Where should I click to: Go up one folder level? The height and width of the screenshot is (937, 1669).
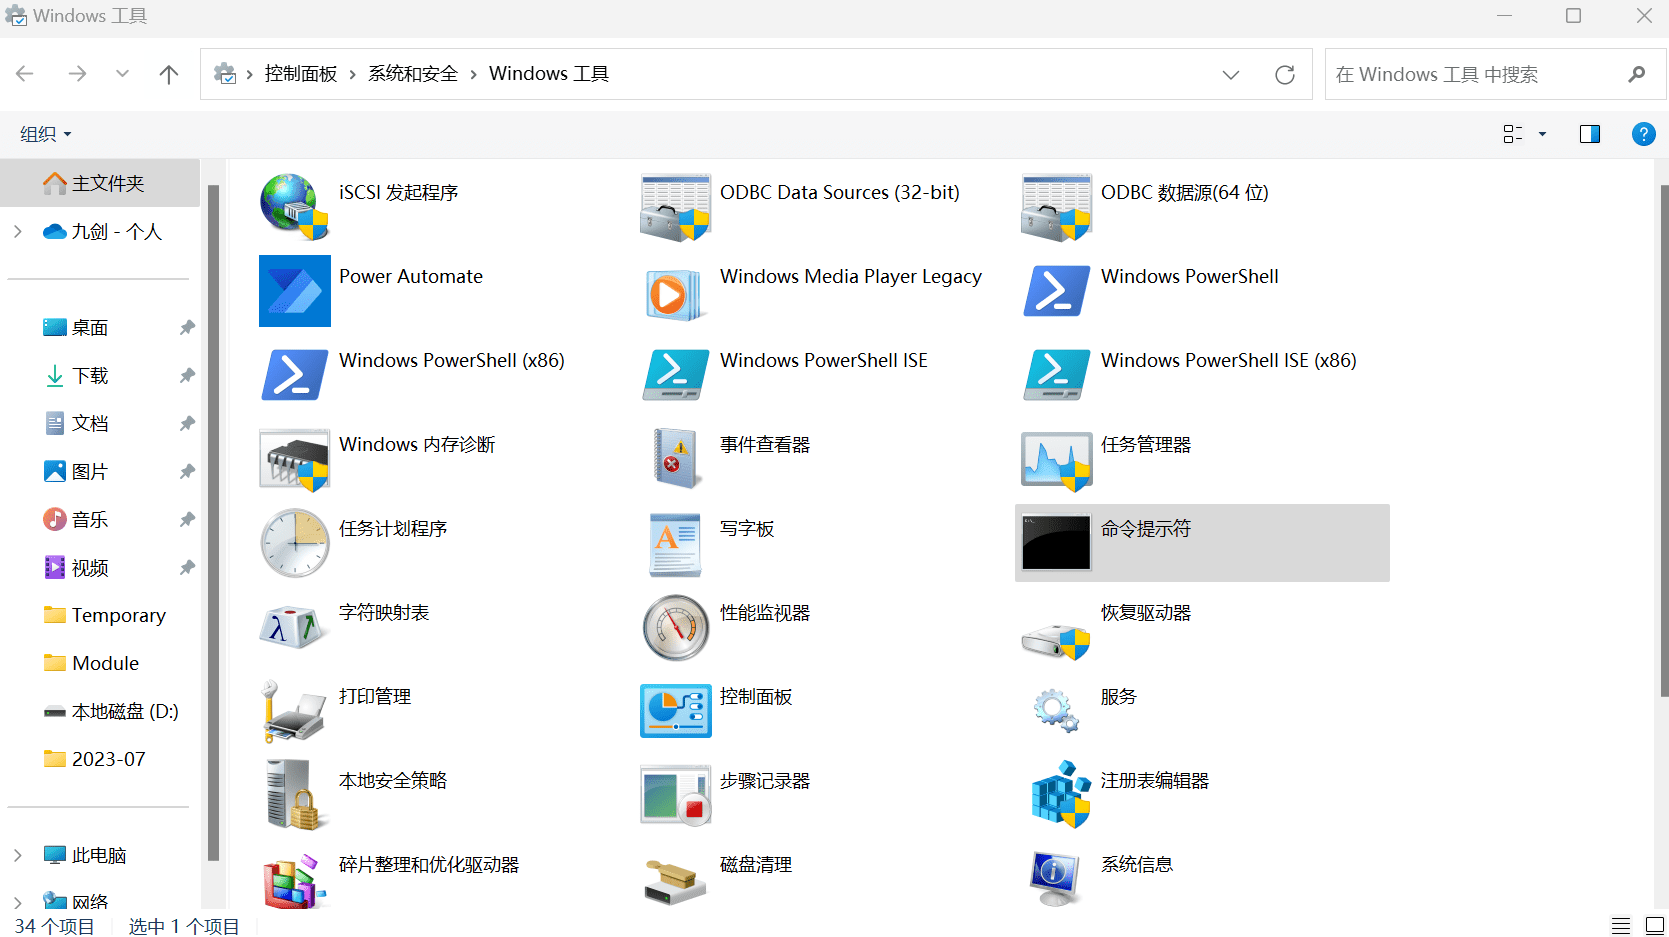click(169, 74)
